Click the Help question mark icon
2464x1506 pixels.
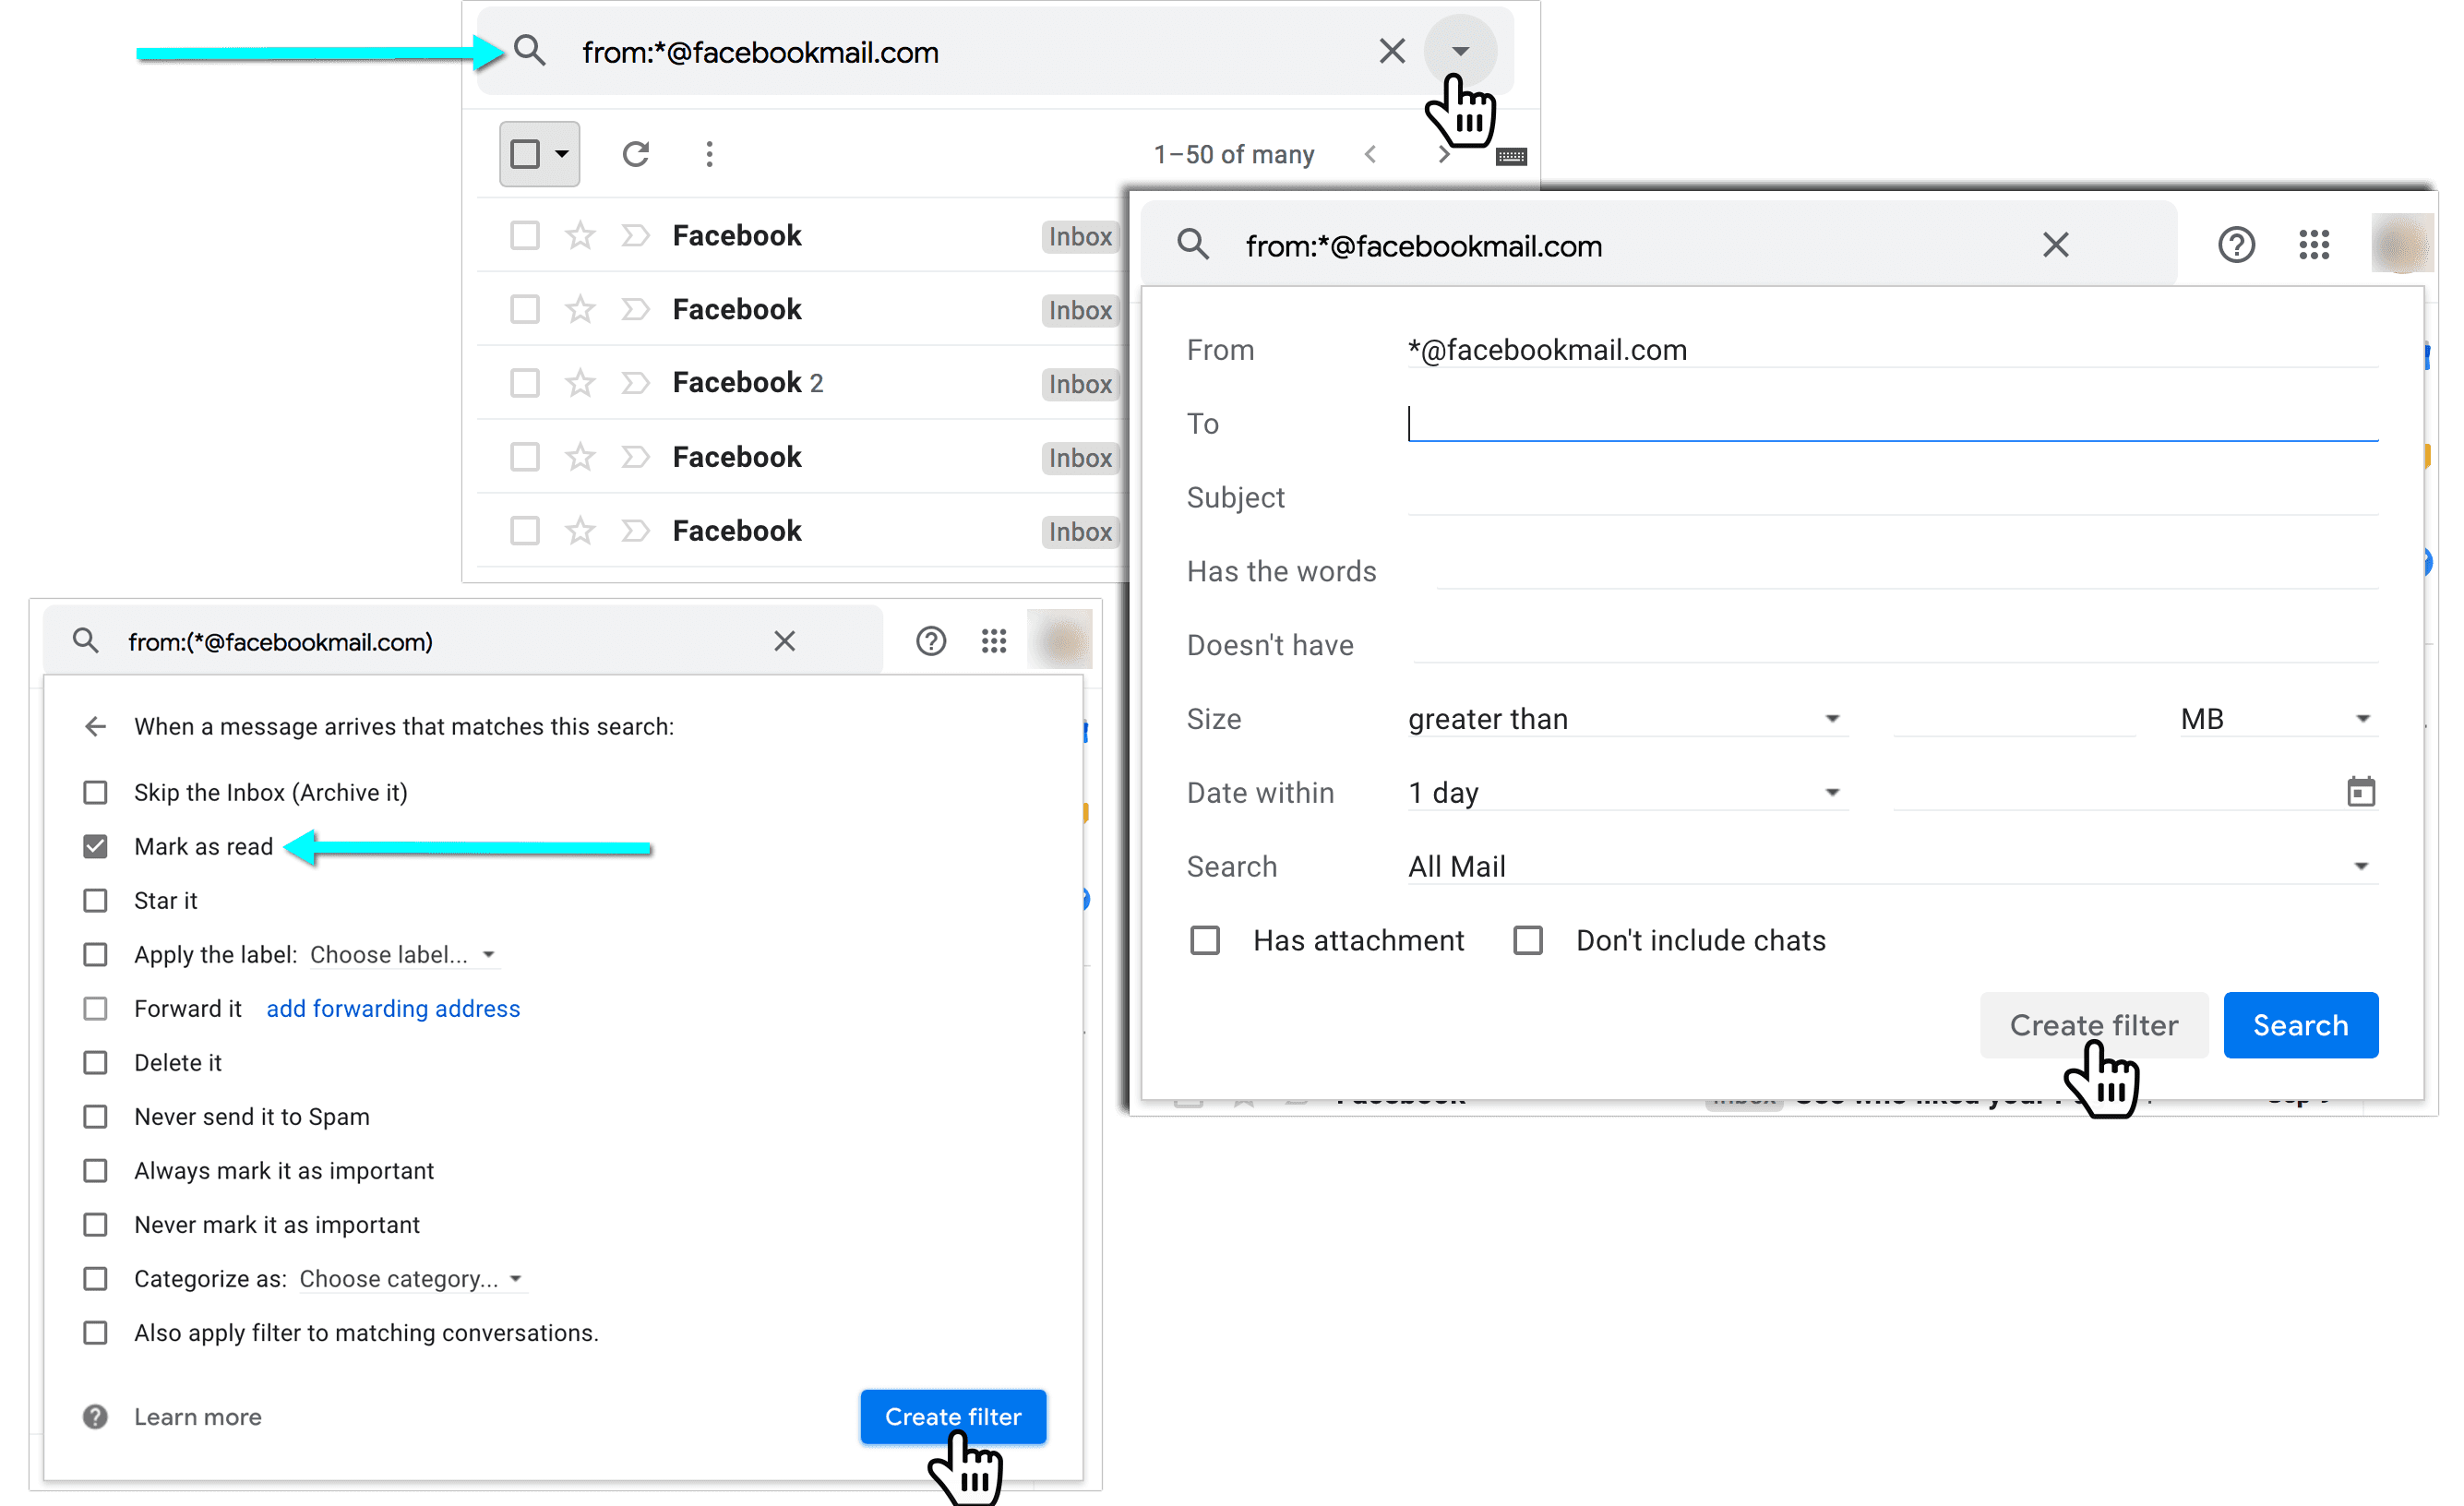(2239, 245)
